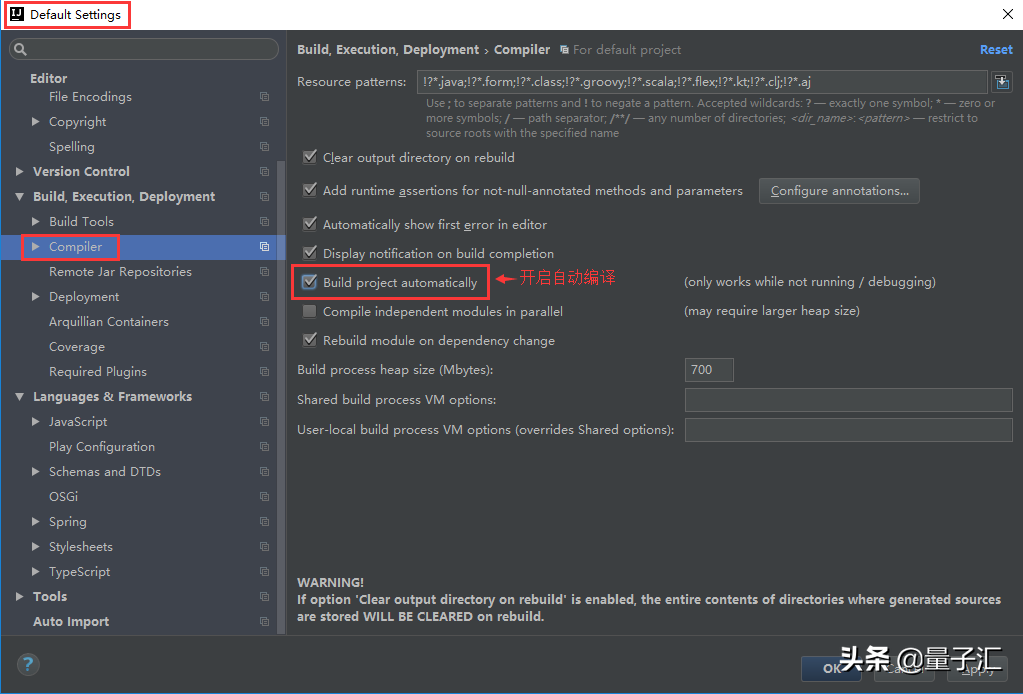
Task: Open Configure annotations dialog
Action: (x=838, y=191)
